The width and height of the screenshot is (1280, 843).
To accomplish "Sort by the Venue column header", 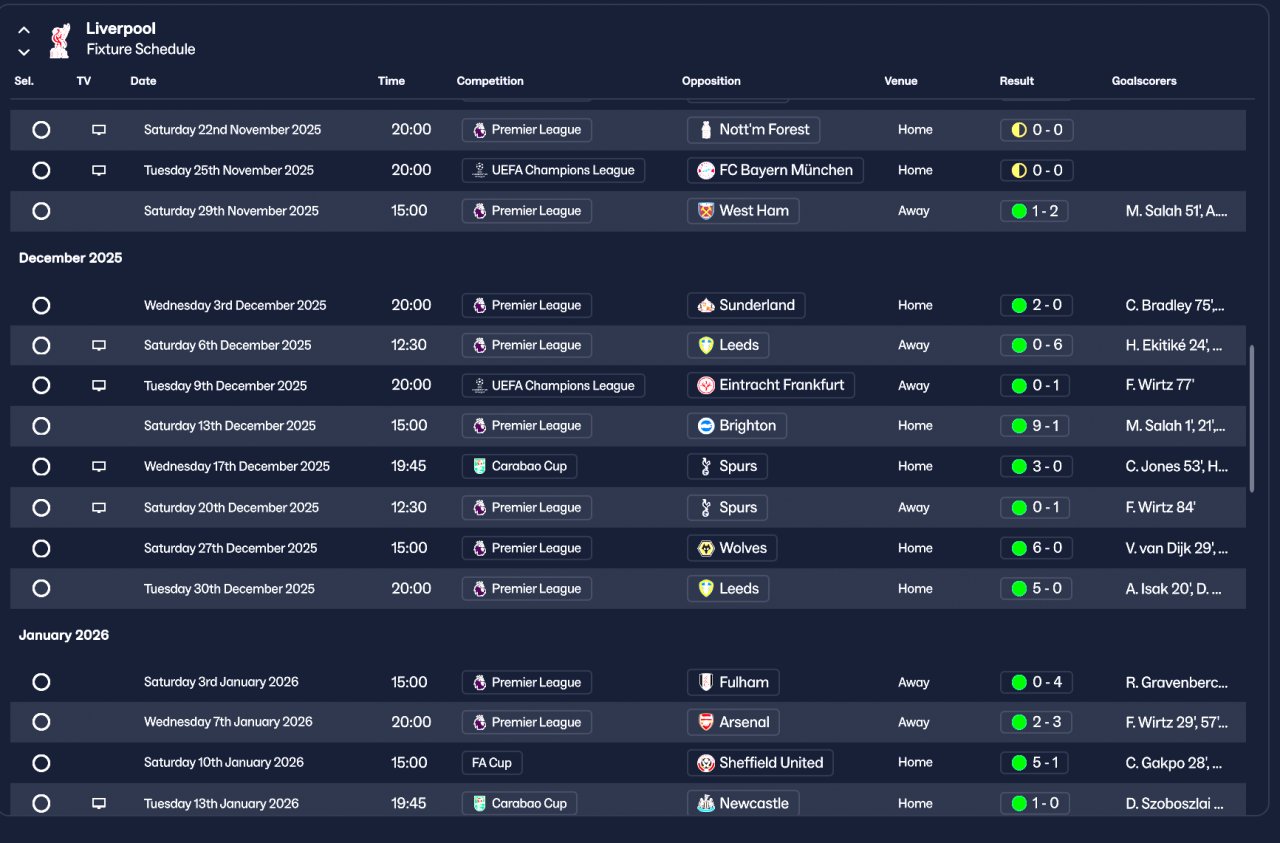I will tap(900, 81).
